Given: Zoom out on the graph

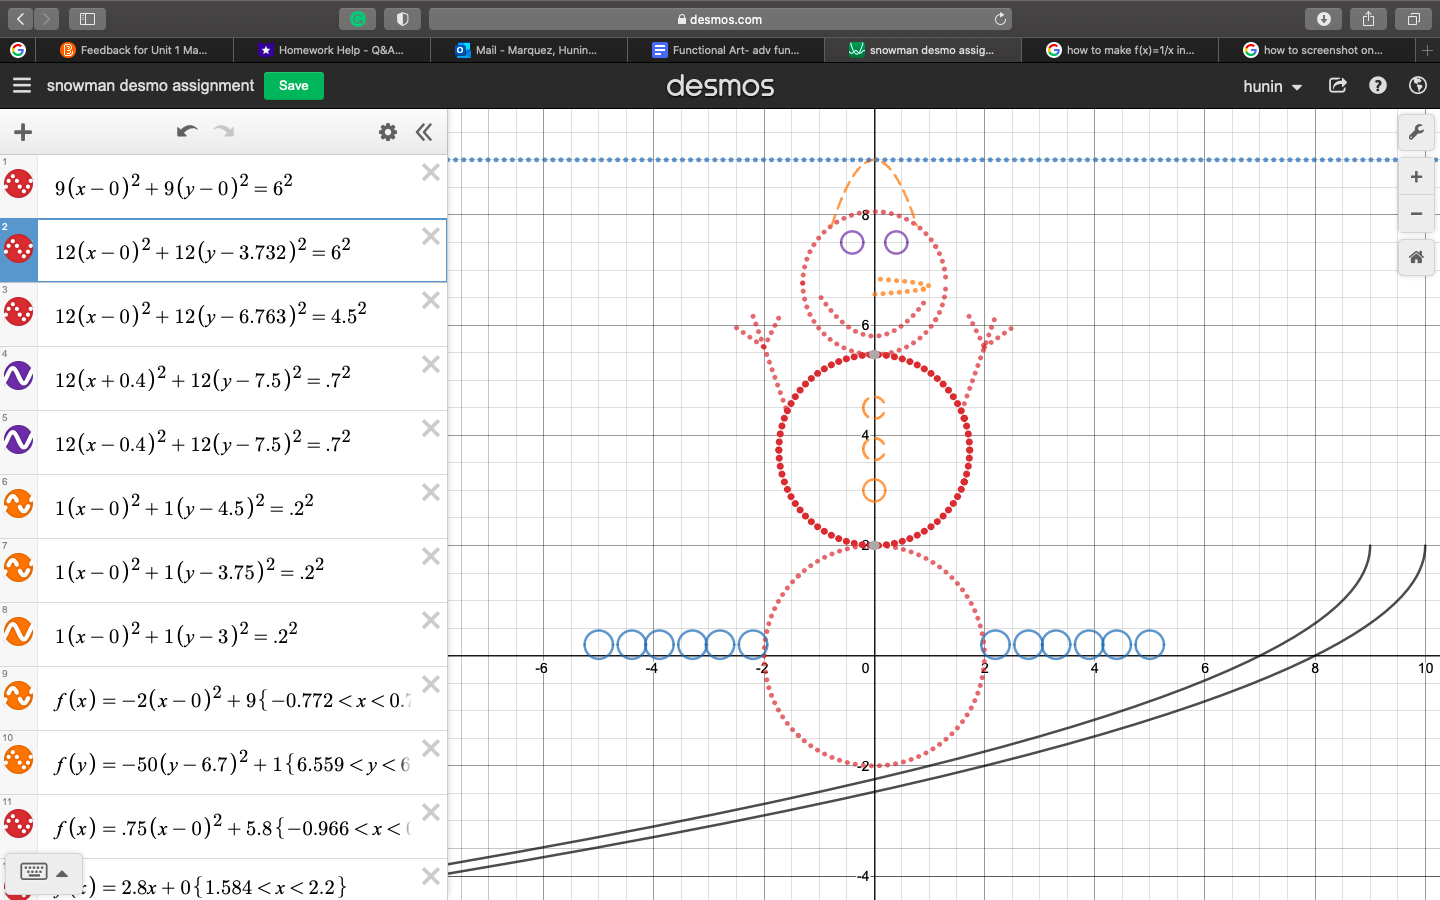Looking at the screenshot, I should click(x=1416, y=214).
